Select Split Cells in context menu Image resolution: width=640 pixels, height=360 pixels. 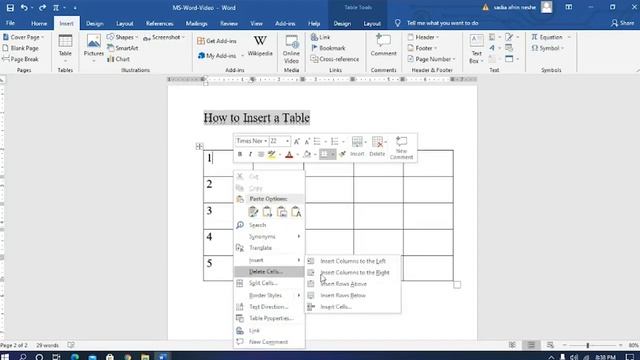[x=269, y=283]
